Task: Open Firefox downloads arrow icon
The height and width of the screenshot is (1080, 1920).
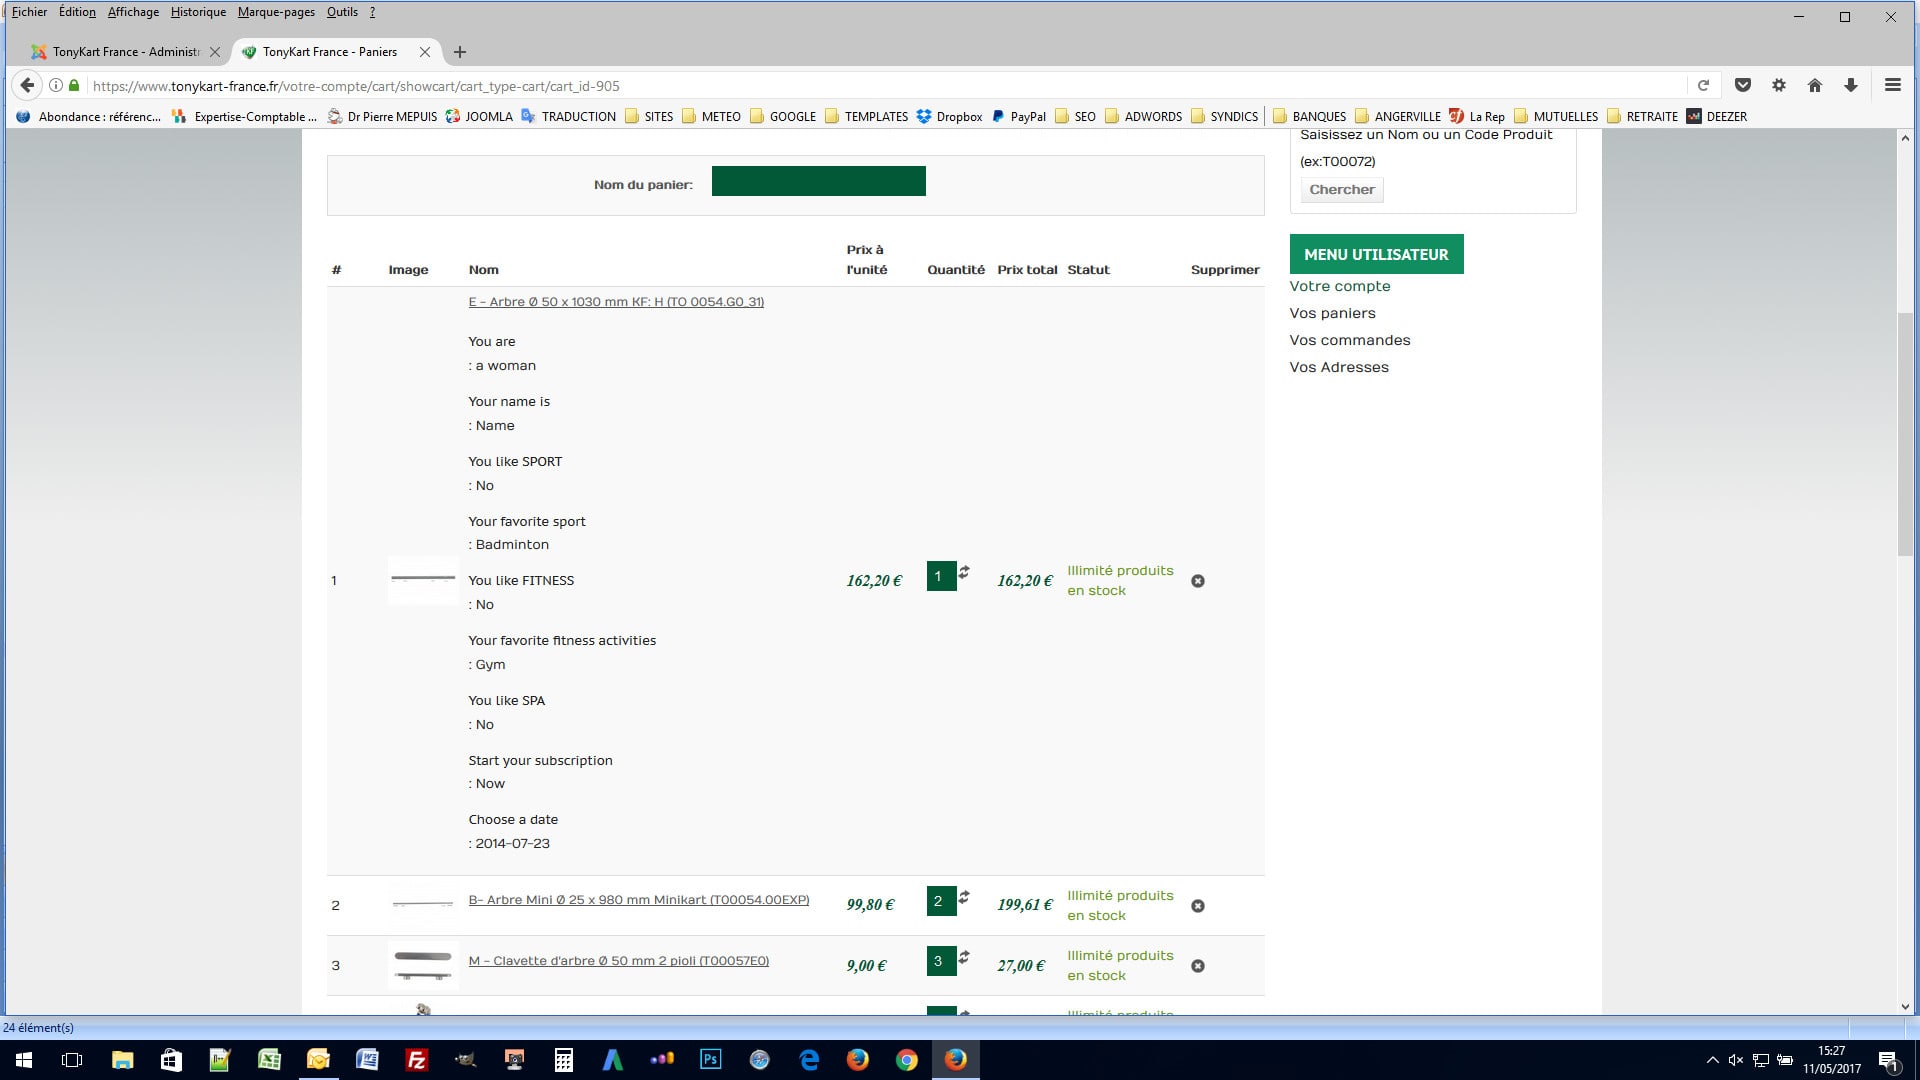Action: pyautogui.click(x=1850, y=85)
